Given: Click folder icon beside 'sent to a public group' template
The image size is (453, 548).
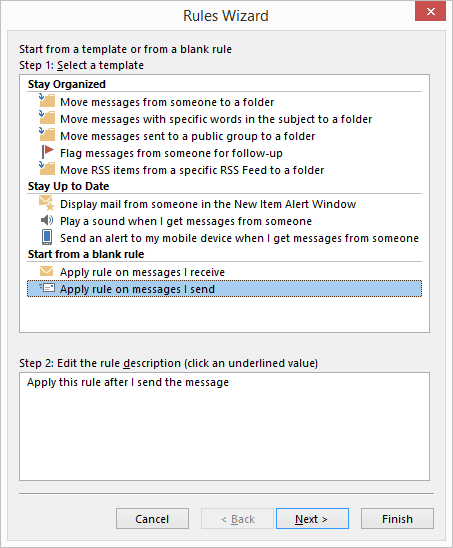Looking at the screenshot, I should [x=47, y=135].
